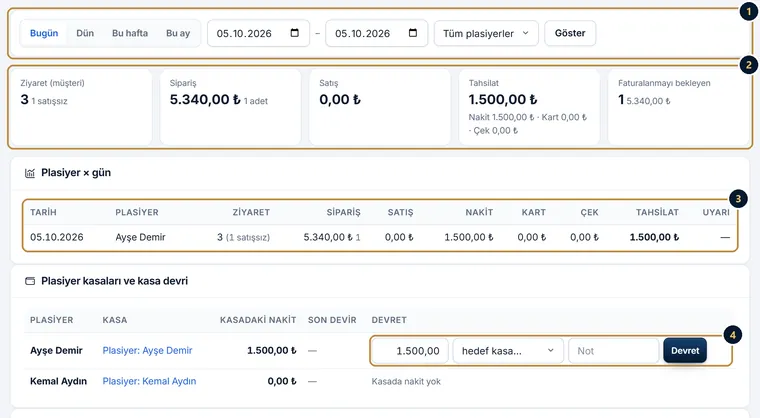Open the Tüm plasiyerler dropdown
This screenshot has width=760, height=418.
click(486, 33)
